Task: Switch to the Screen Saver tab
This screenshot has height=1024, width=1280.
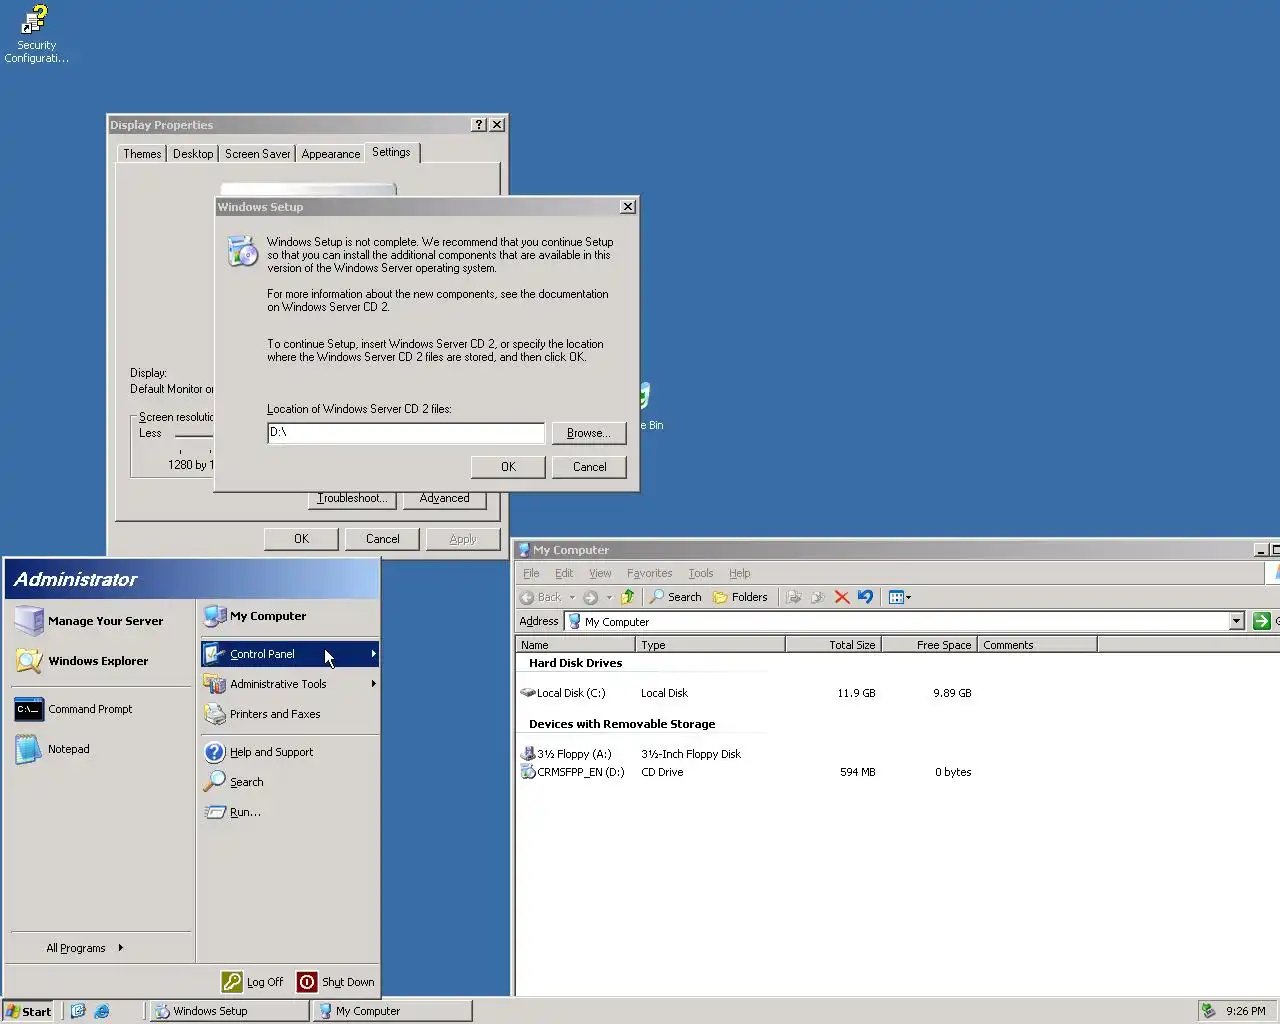Action: 258,154
